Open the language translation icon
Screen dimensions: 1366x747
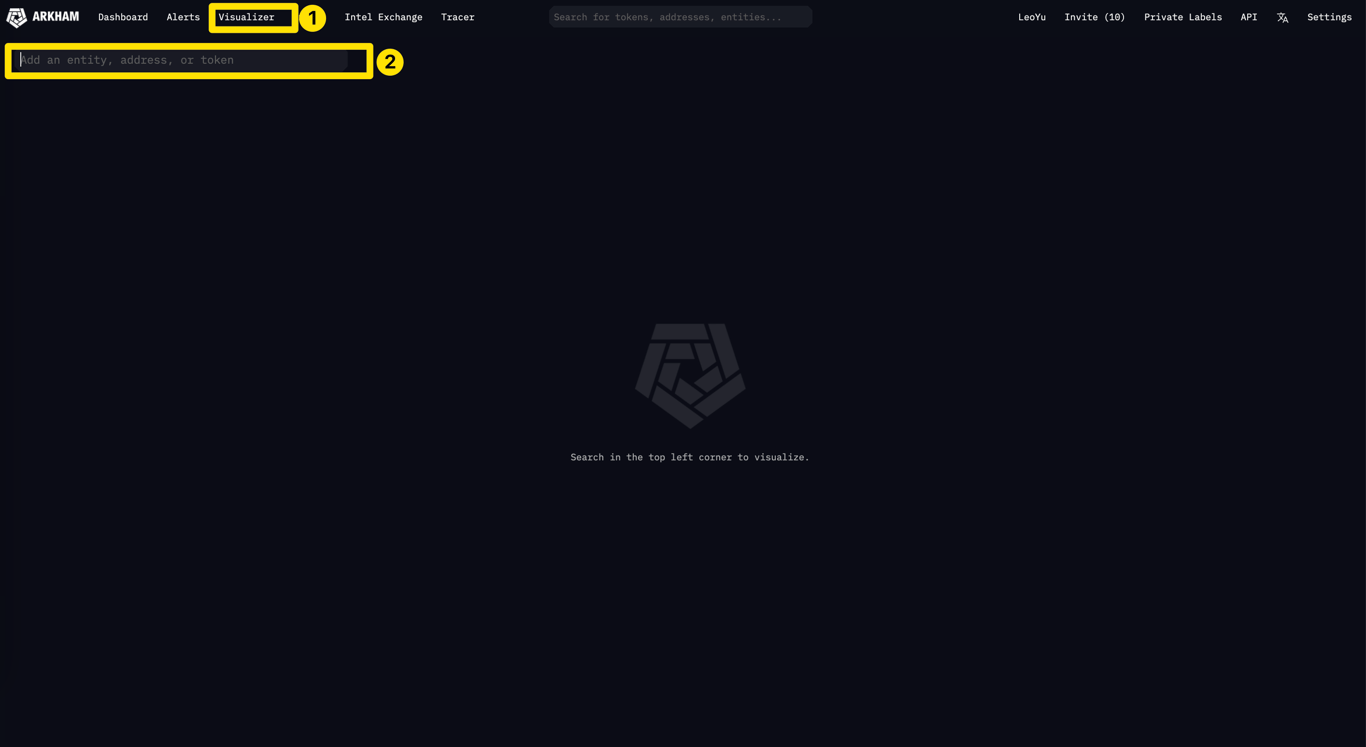pyautogui.click(x=1282, y=17)
